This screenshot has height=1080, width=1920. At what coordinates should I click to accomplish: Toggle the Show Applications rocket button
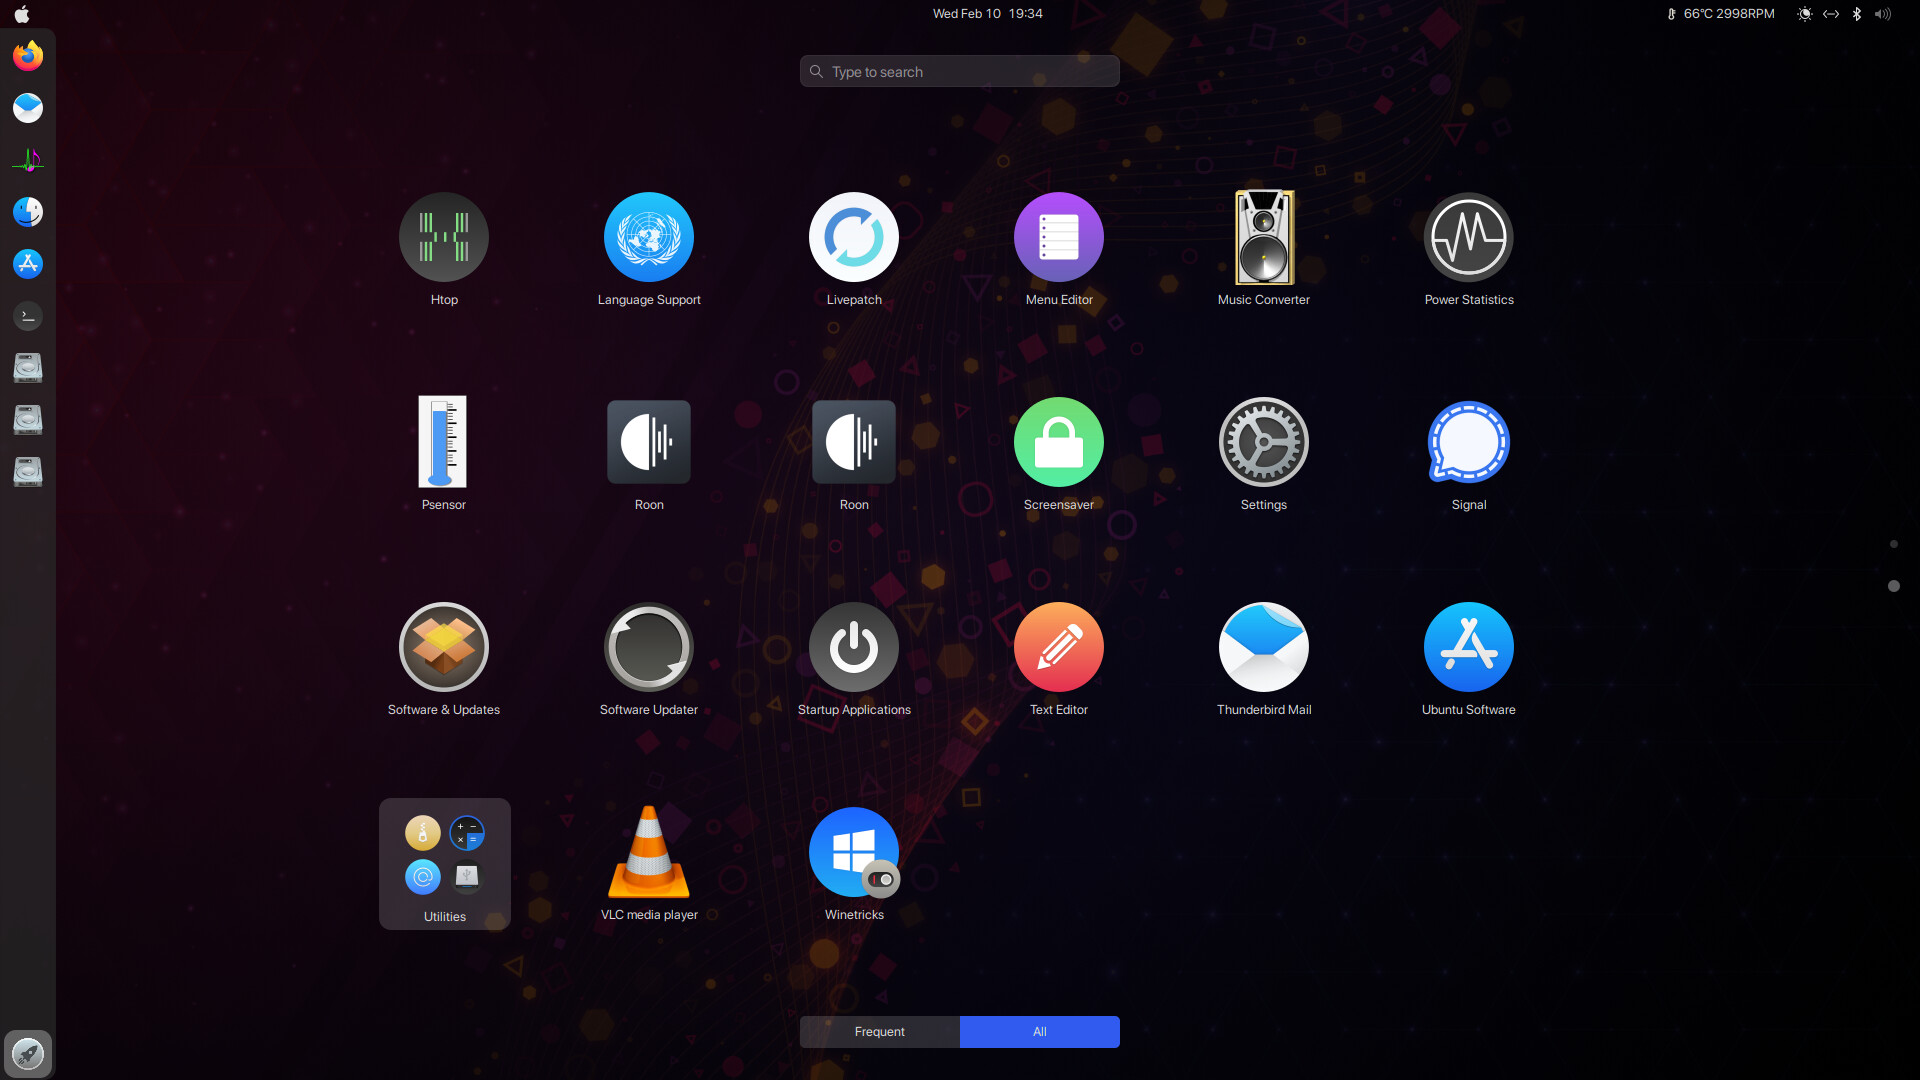coord(27,1053)
